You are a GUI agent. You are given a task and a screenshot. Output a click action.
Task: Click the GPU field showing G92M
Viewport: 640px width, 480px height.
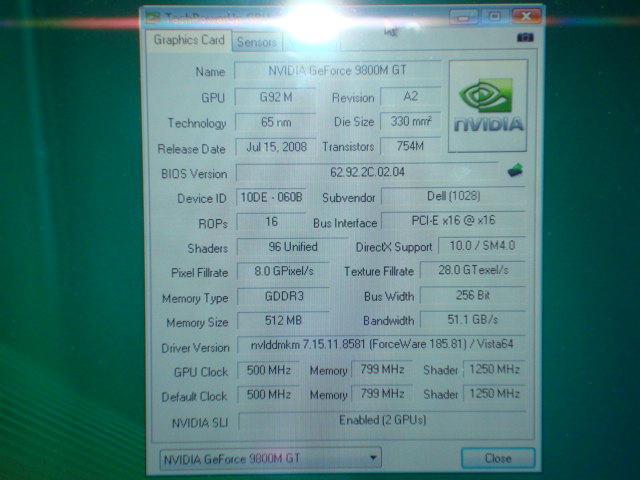[276, 97]
